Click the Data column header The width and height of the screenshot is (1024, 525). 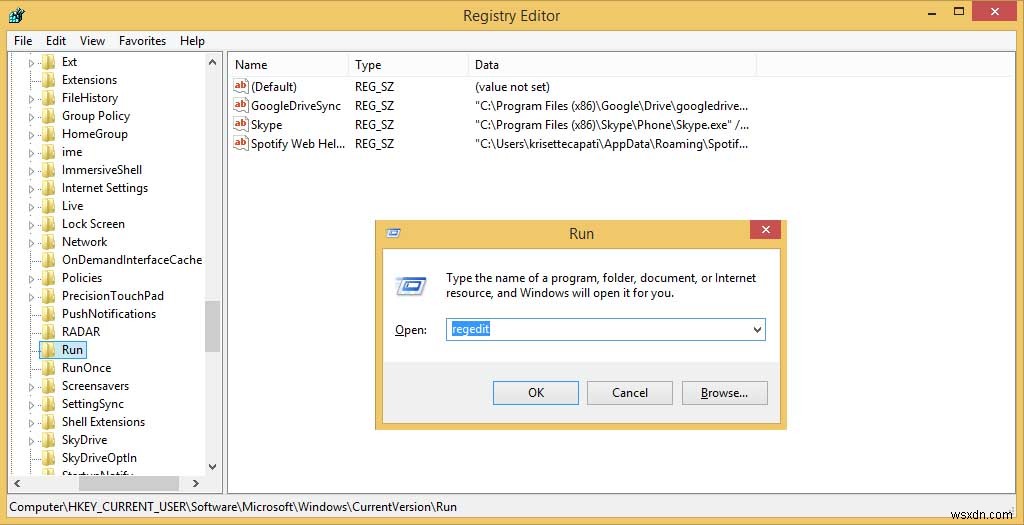pyautogui.click(x=613, y=65)
